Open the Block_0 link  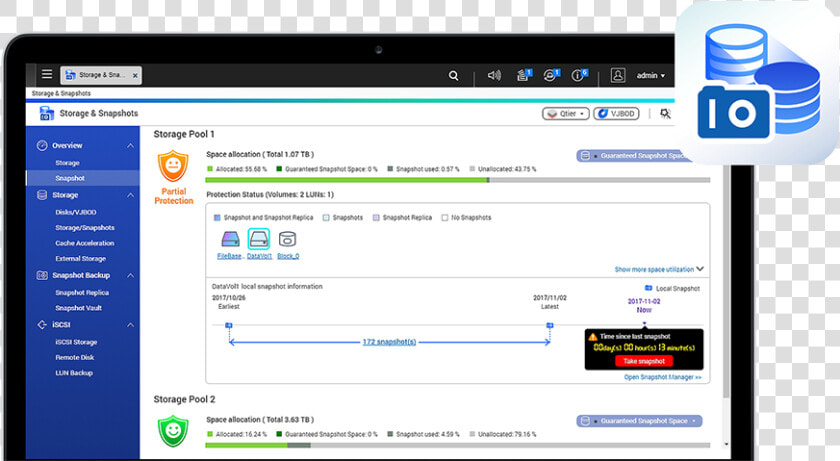(288, 256)
